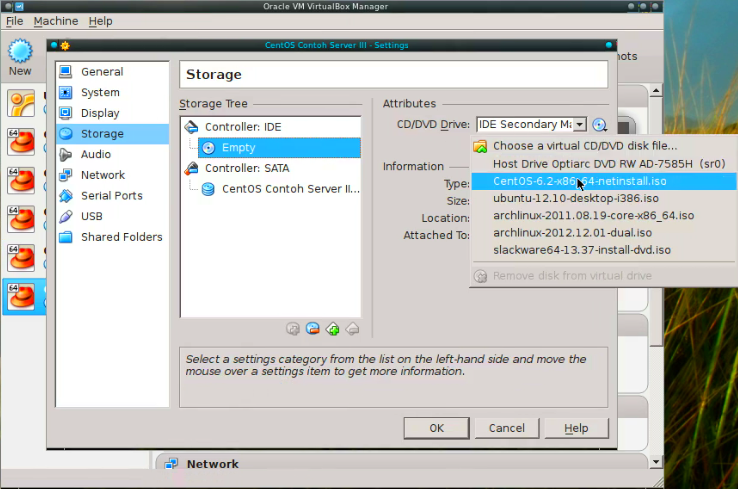Image resolution: width=738 pixels, height=489 pixels.
Task: Open the USB settings category
Action: pos(112,216)
